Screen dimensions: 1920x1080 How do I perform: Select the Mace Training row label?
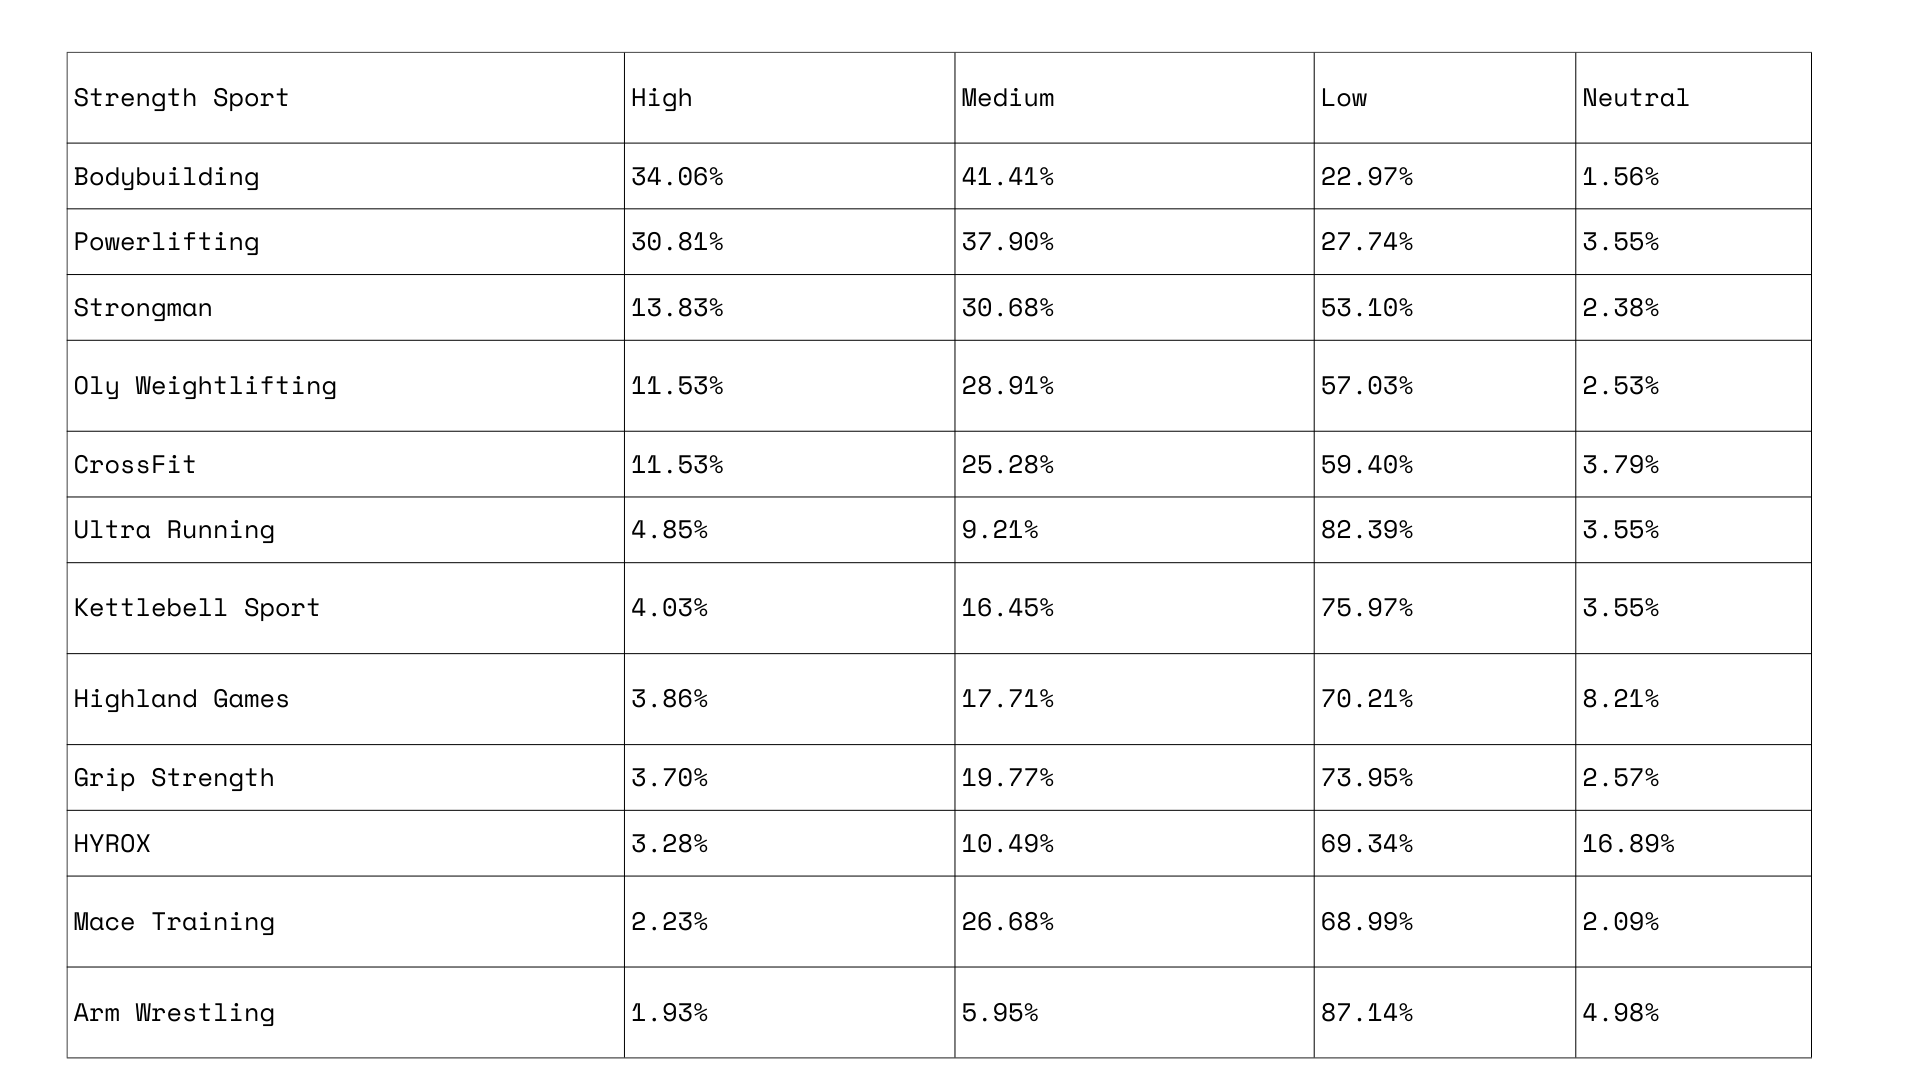point(174,922)
